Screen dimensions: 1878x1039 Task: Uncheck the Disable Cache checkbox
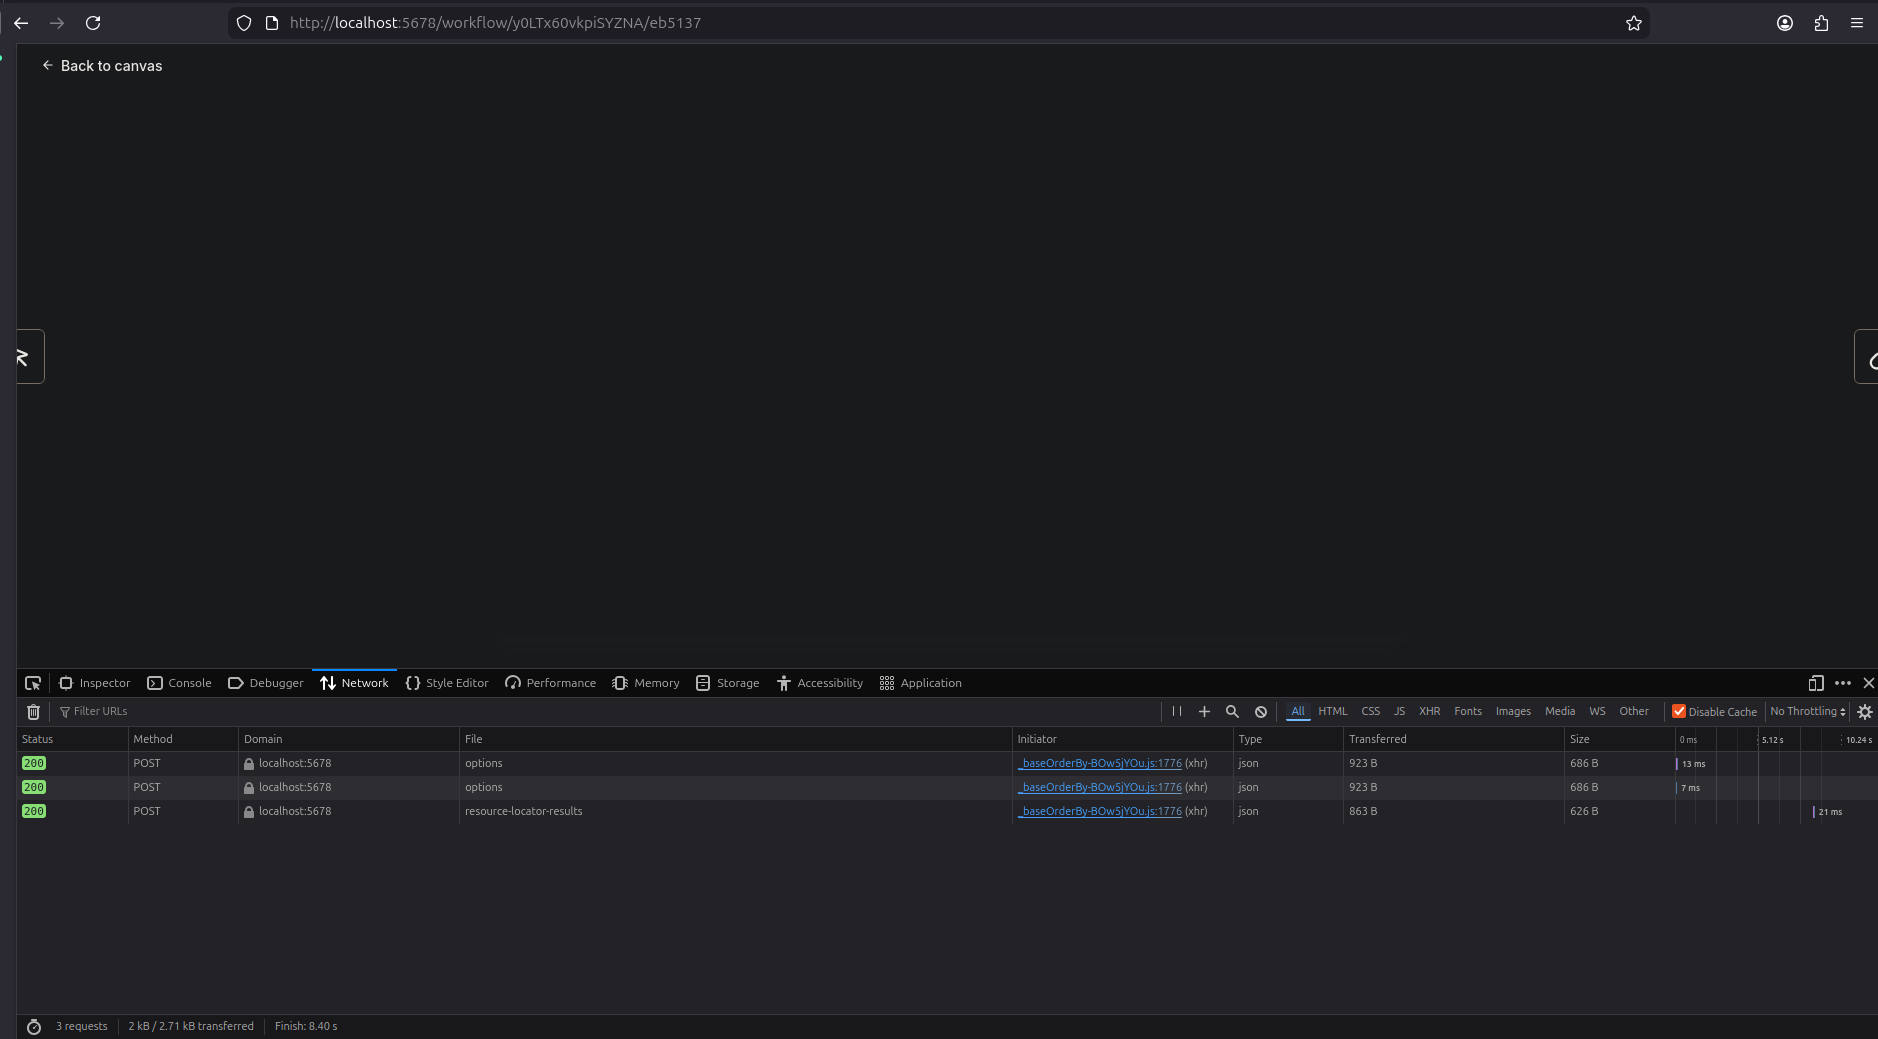coord(1679,712)
